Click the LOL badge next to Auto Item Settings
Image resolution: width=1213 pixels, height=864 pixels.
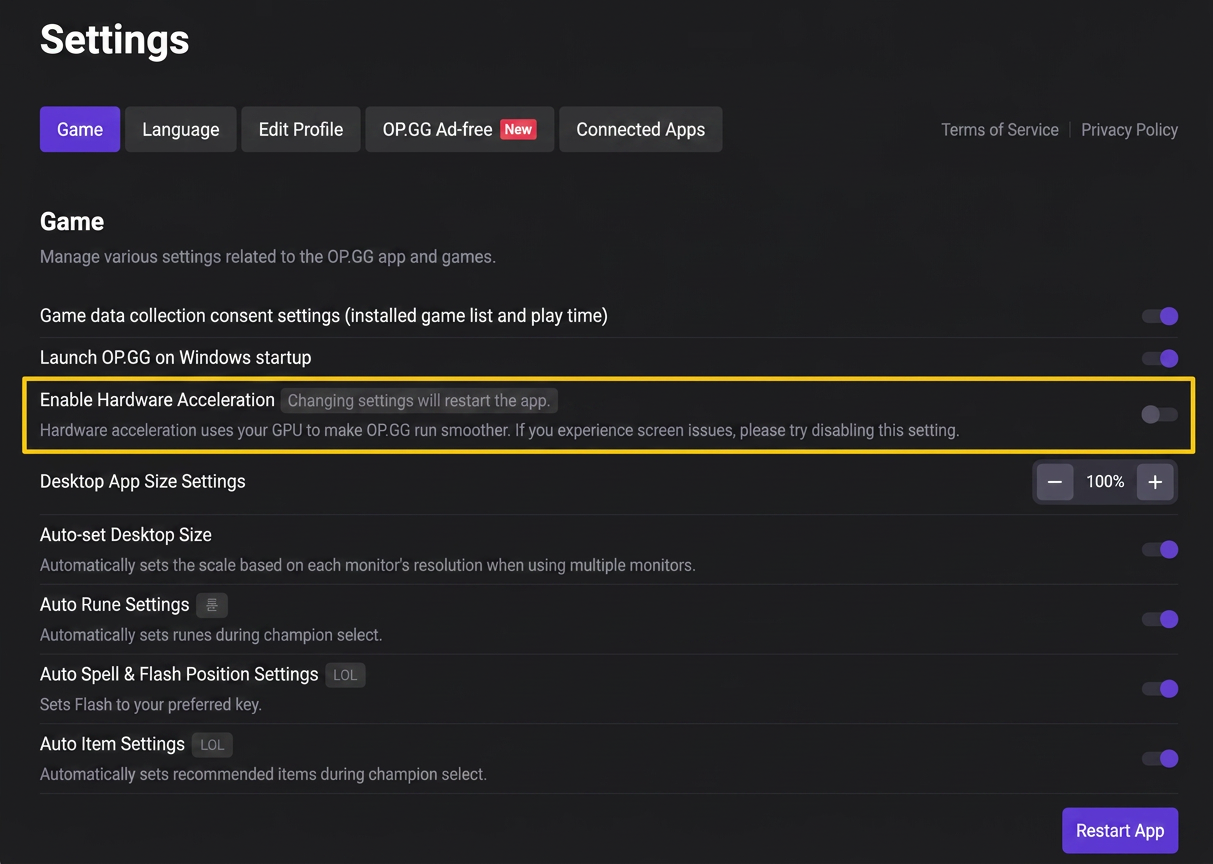212,745
